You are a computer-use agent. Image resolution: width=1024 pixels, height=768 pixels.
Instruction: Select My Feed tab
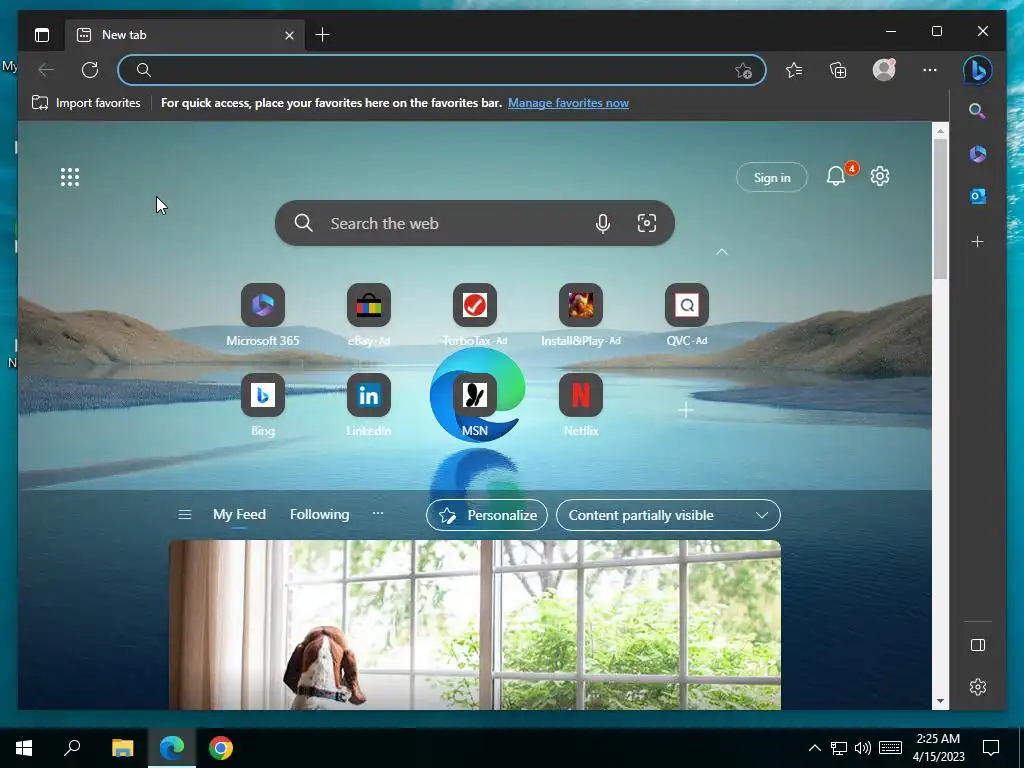click(x=239, y=515)
